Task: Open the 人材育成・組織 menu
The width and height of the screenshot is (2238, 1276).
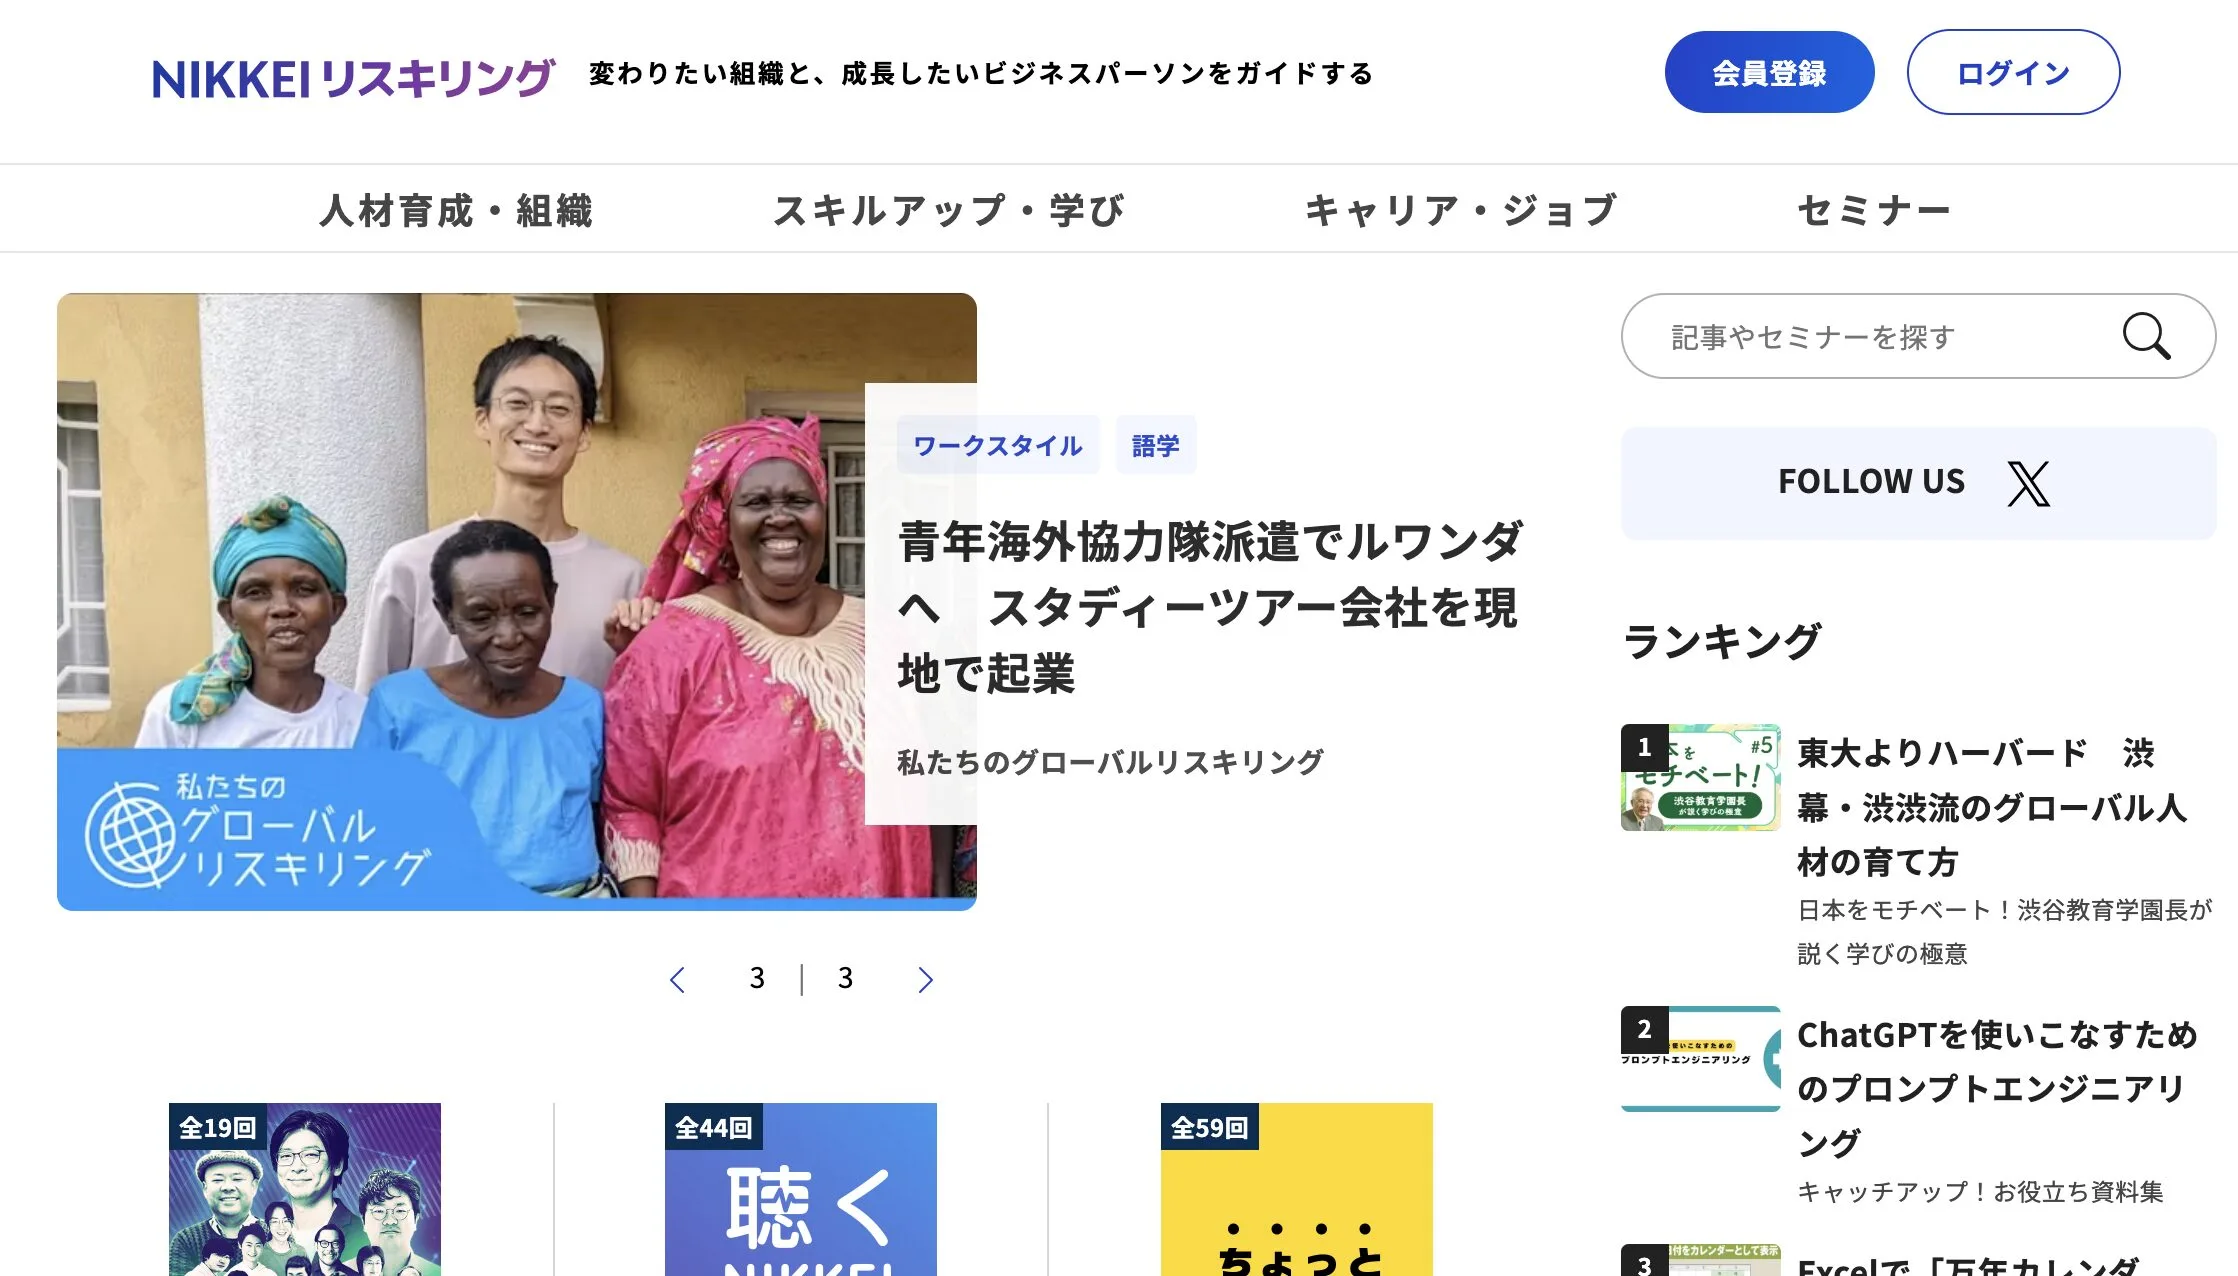Action: (456, 210)
